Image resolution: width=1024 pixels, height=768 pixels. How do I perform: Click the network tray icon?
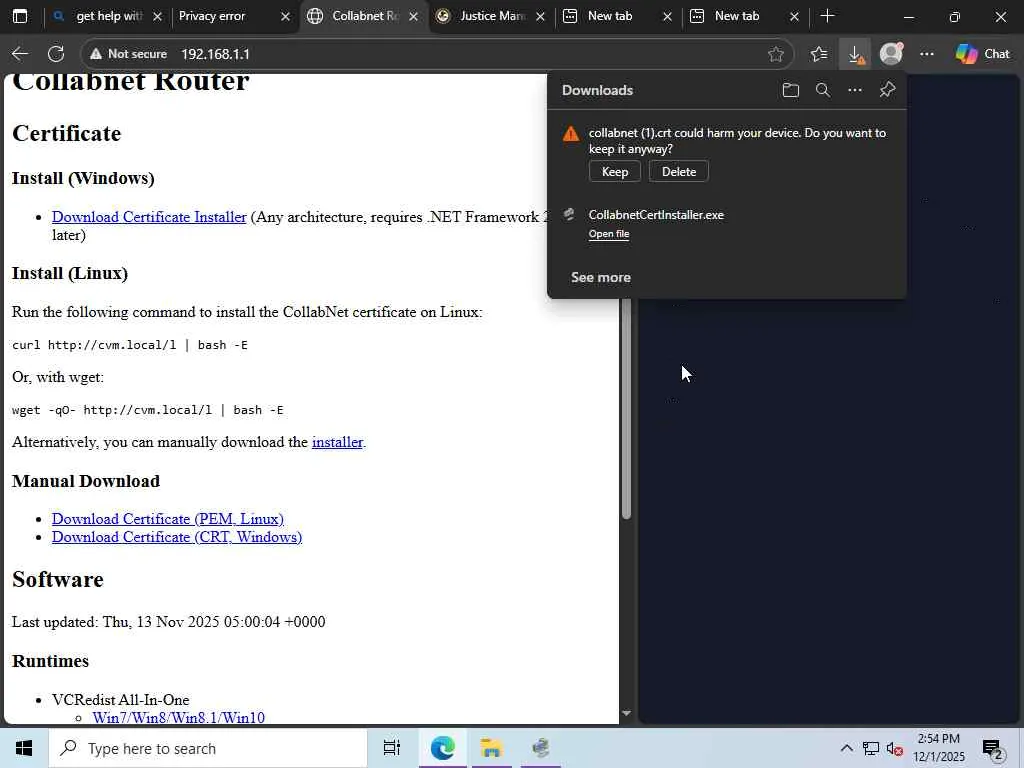point(871,748)
